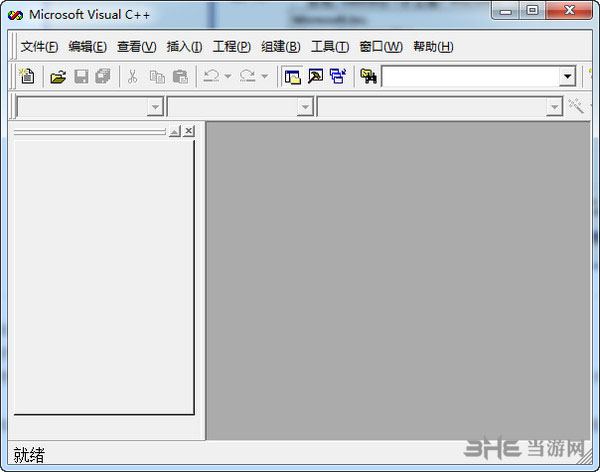Open the 文件(F) menu

39,47
